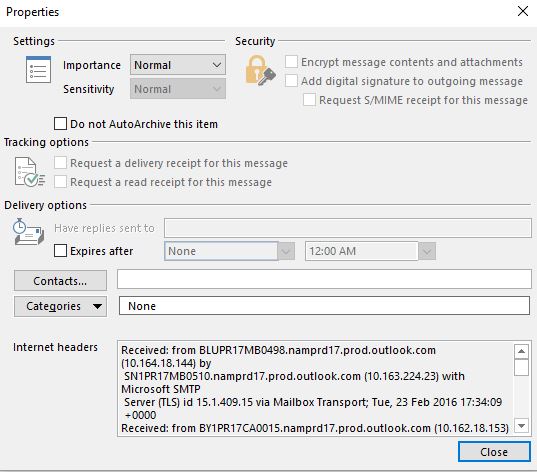Image resolution: width=537 pixels, height=472 pixels.
Task: Tick Encrypt message contents and attachments
Action: (x=291, y=62)
